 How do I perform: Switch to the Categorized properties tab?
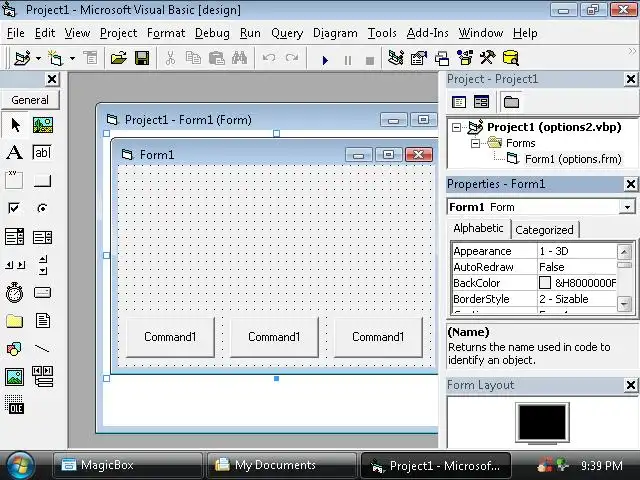pos(544,230)
